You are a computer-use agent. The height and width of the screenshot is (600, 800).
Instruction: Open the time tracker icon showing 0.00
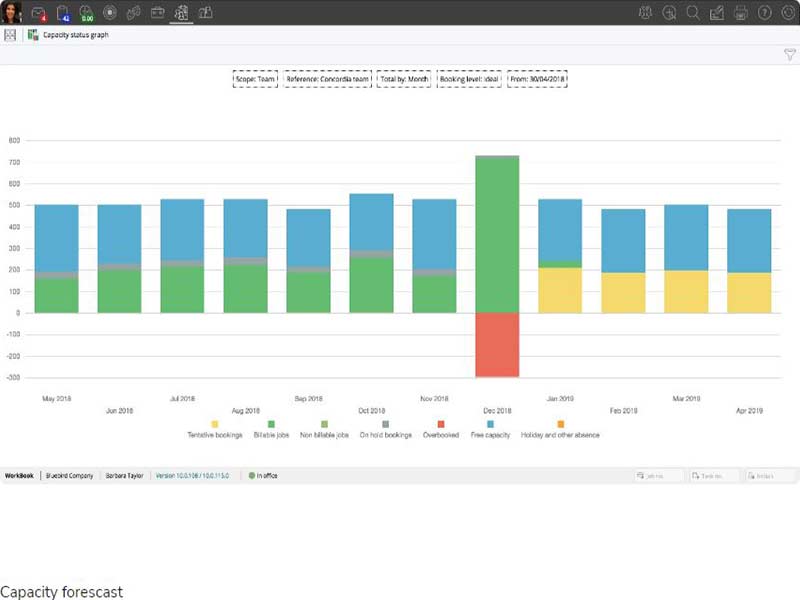click(87, 13)
